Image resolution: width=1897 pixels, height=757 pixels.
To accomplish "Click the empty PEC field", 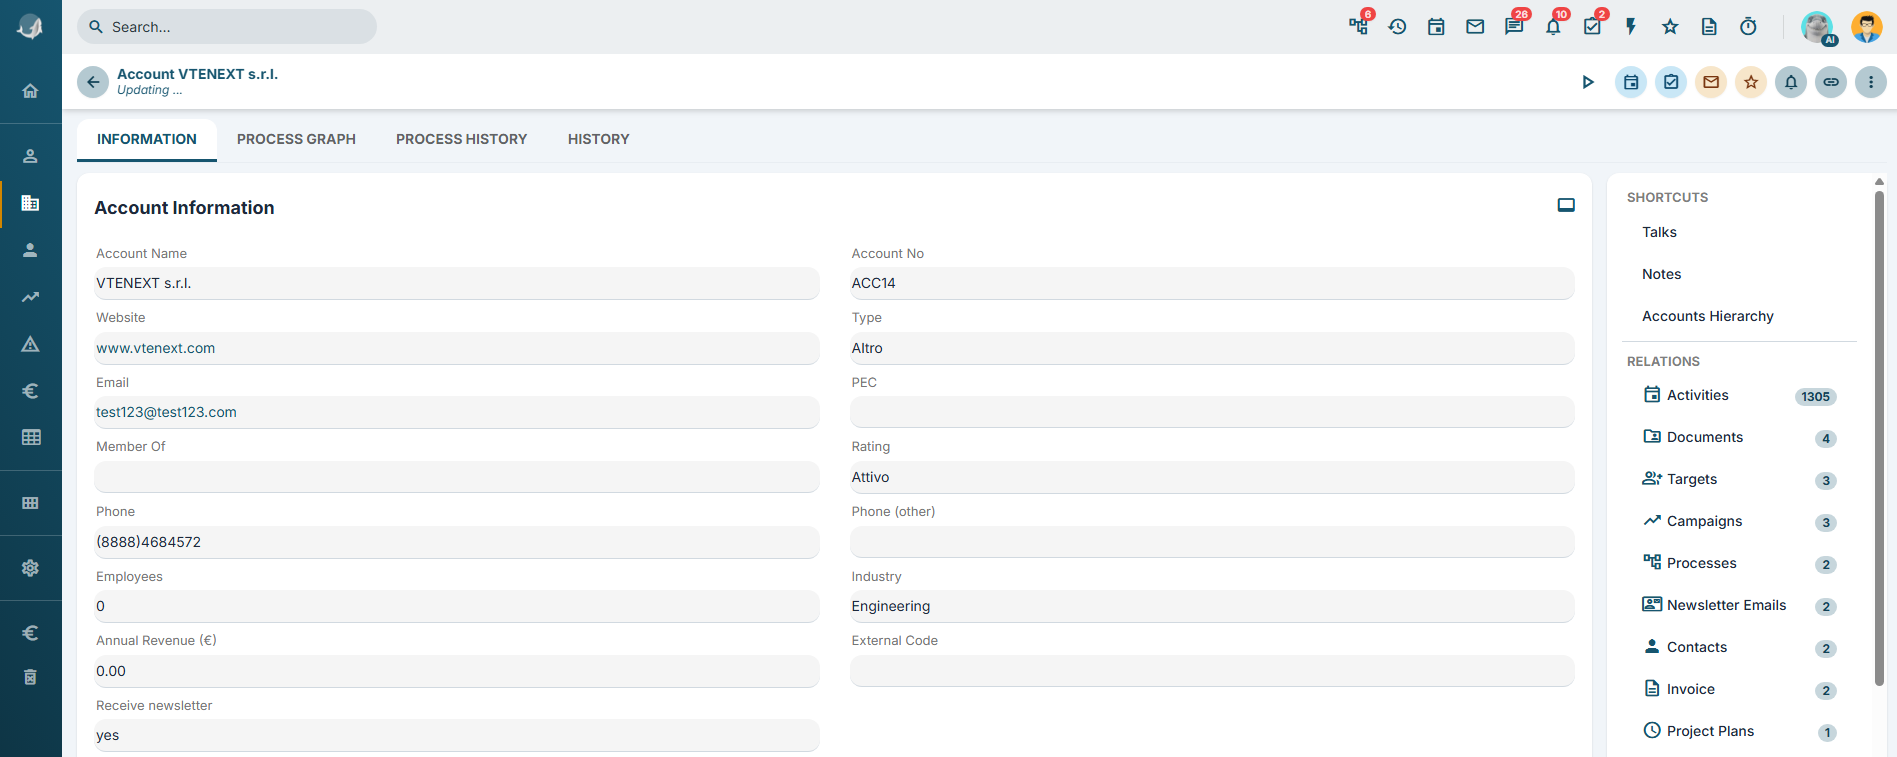I will pyautogui.click(x=1212, y=412).
